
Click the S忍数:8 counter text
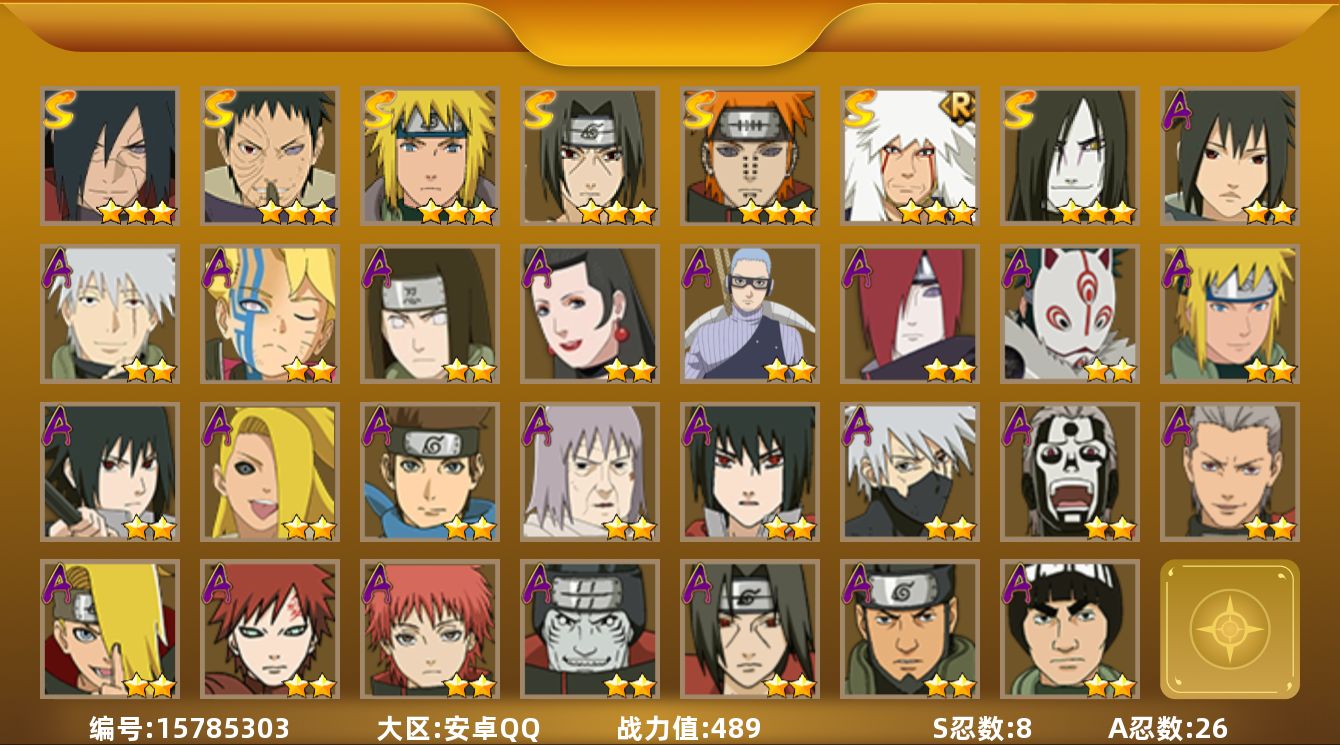pos(982,728)
